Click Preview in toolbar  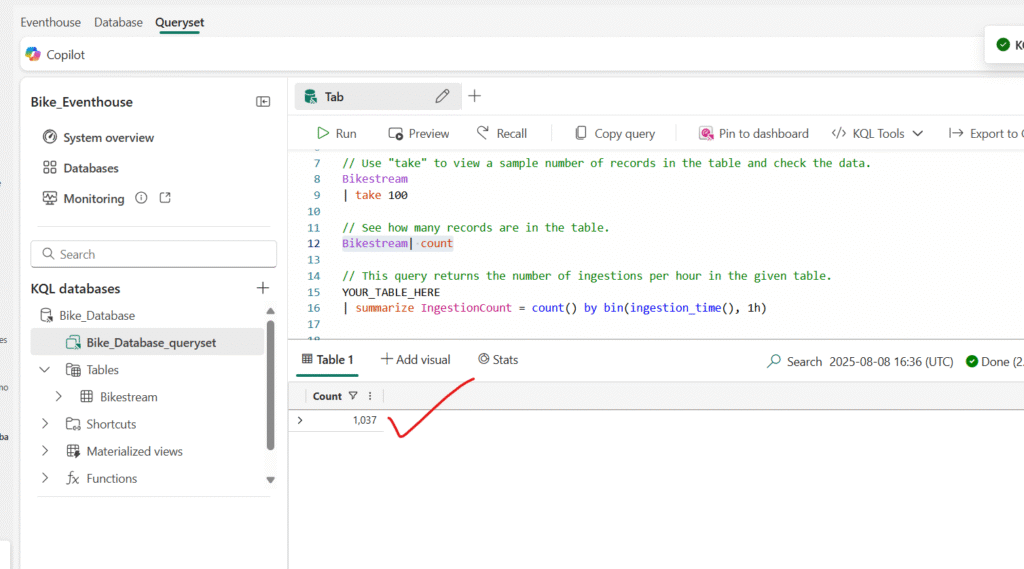point(419,133)
